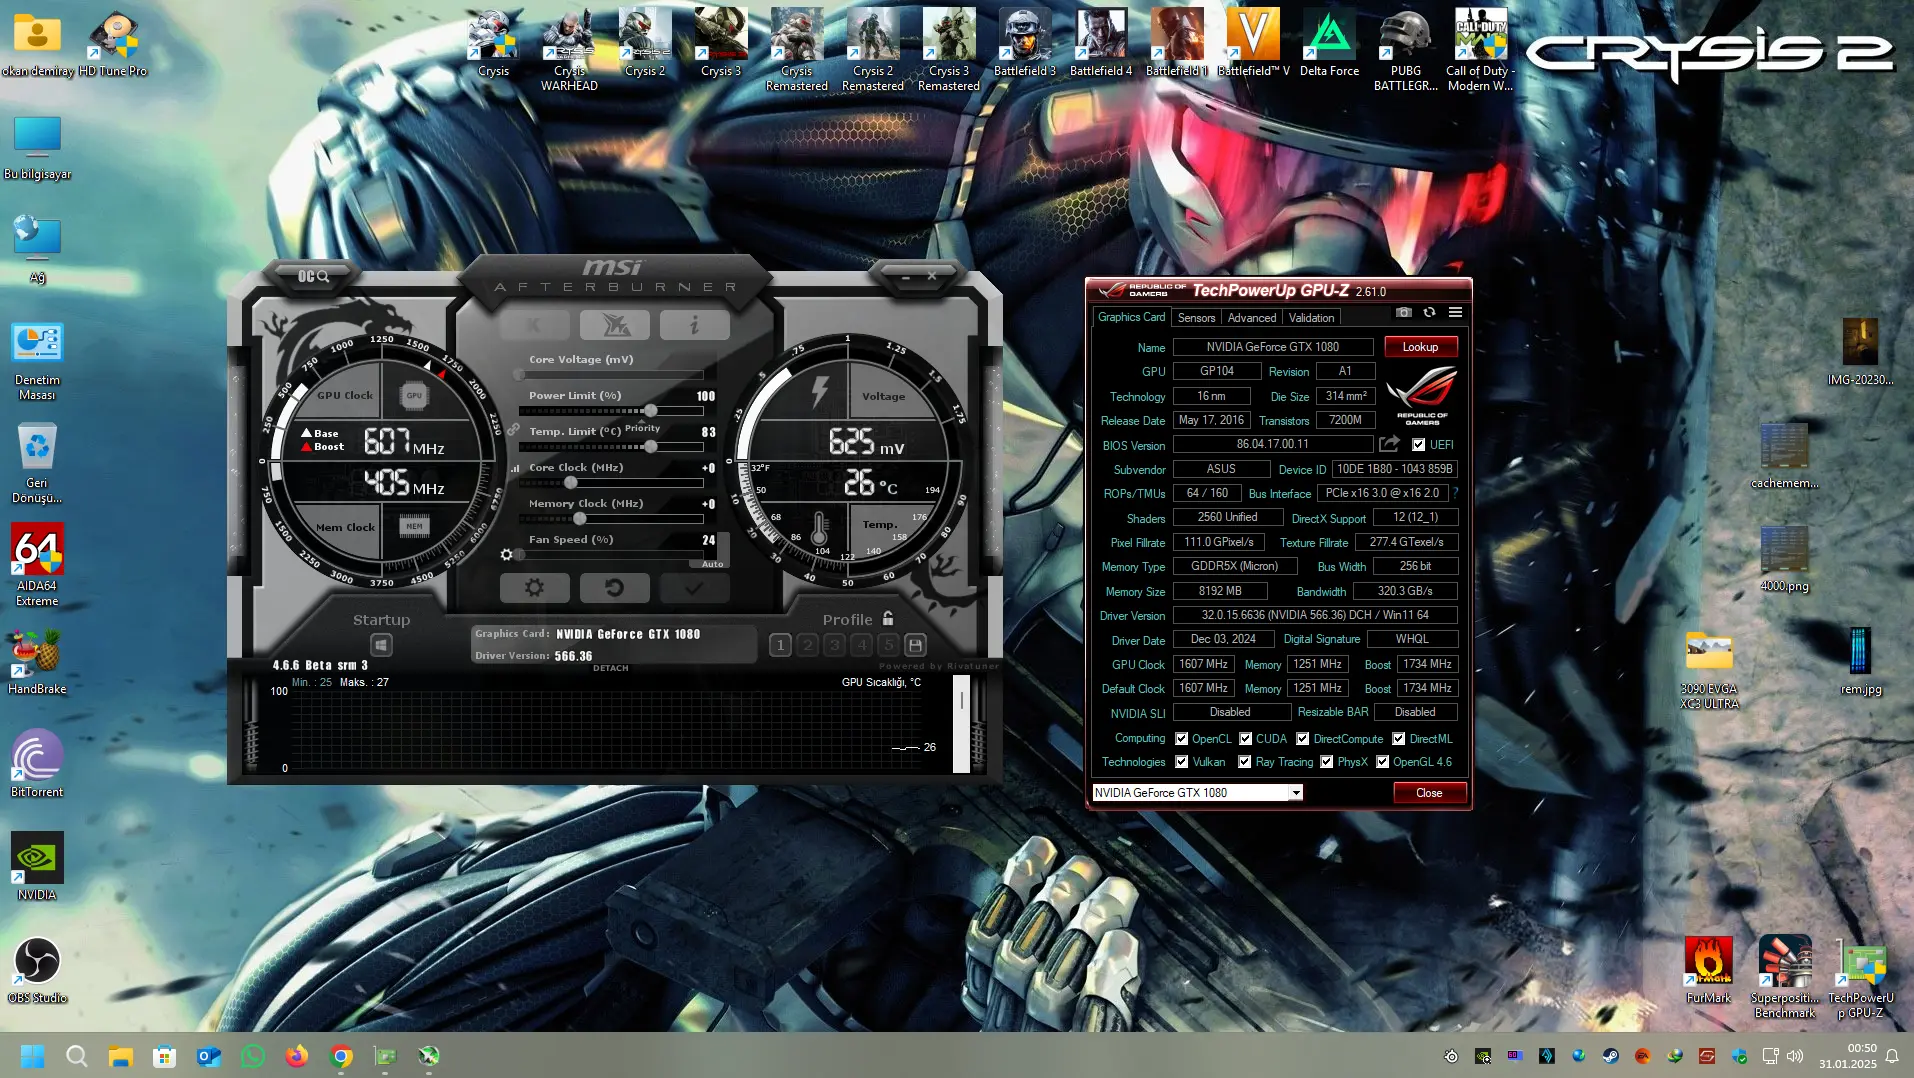Toggle the DirectCompute checkbox
Viewport: 1914px width, 1078px height.
1302,739
